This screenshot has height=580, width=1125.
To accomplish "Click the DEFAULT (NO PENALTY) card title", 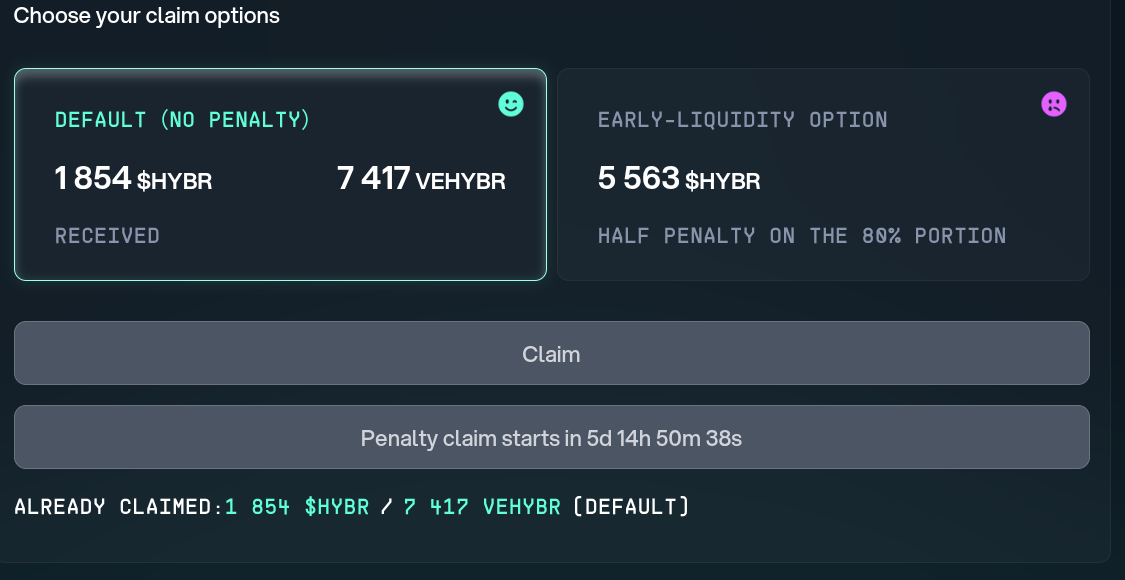I will coord(183,120).
